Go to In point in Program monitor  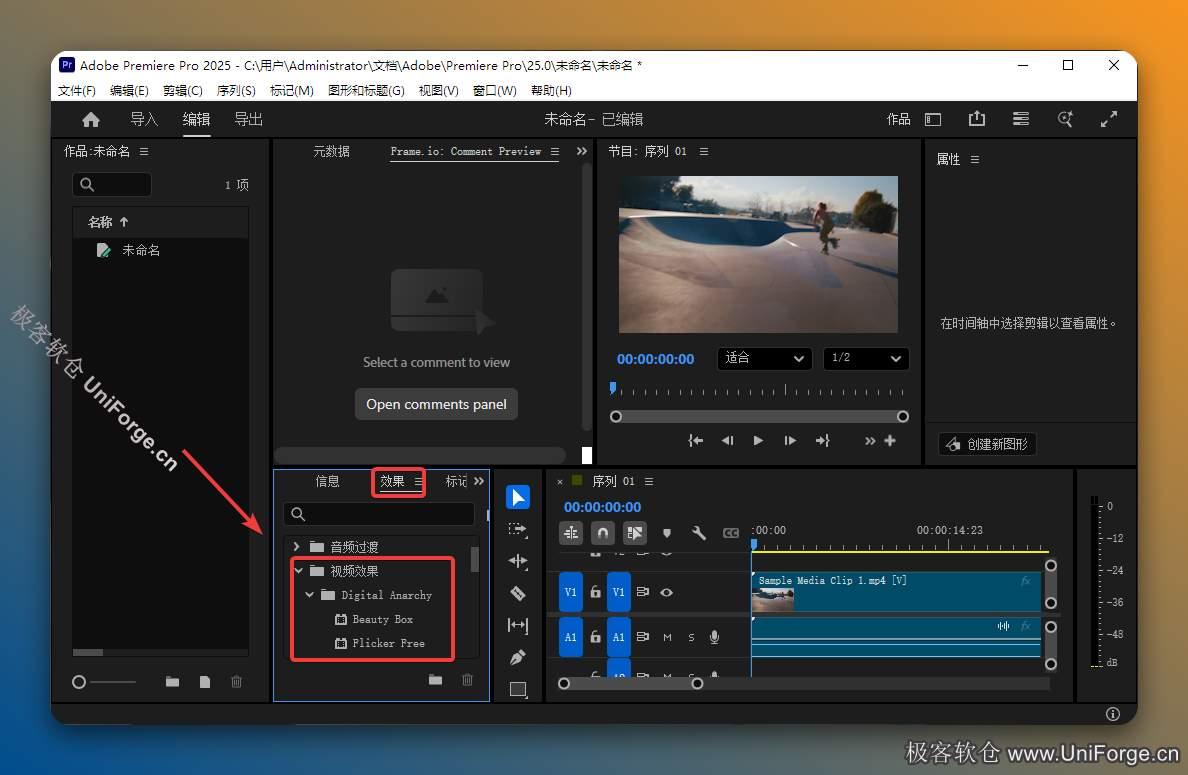point(696,440)
